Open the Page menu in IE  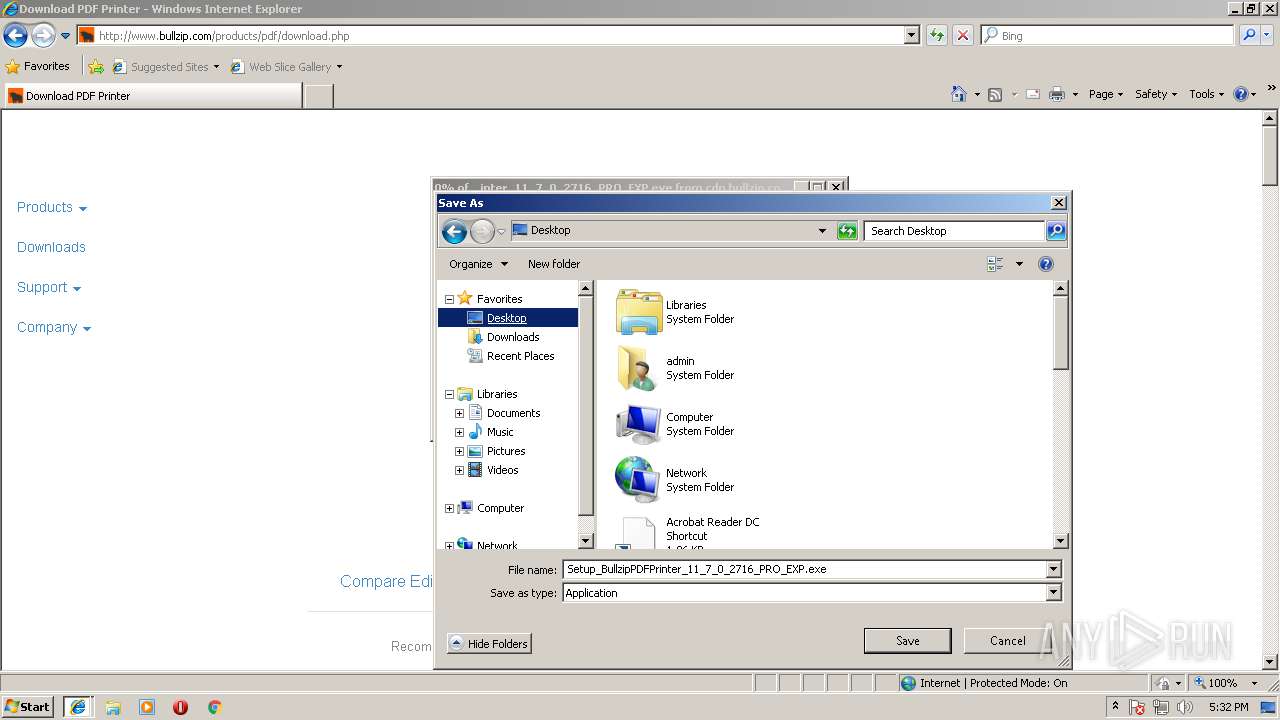1105,94
